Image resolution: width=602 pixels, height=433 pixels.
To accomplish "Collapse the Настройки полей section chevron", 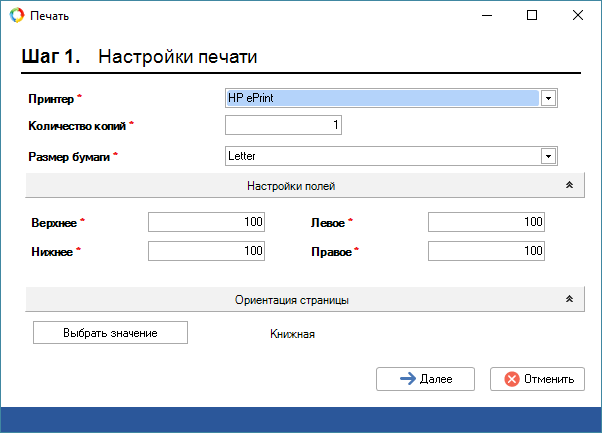I will pyautogui.click(x=569, y=186).
